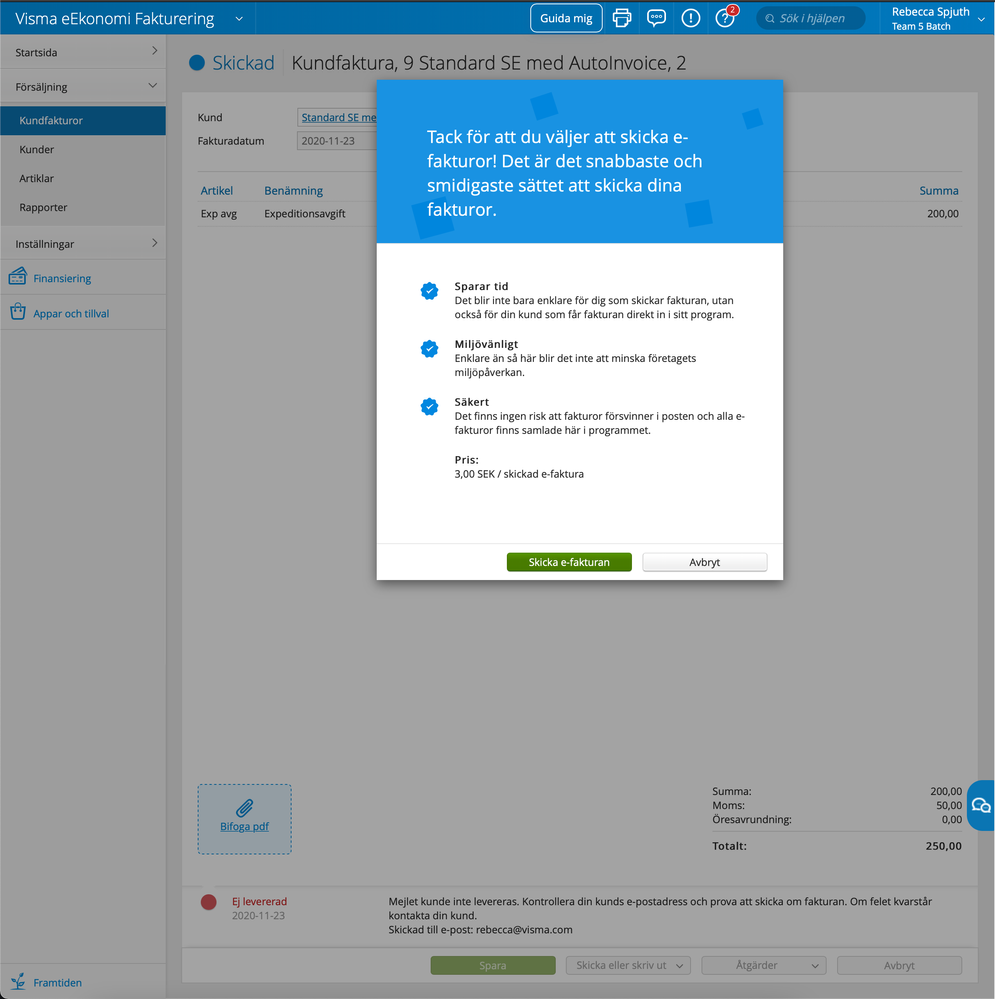Open Appar och tillval link
Screen dimensions: 995x999
pyautogui.click(x=71, y=313)
